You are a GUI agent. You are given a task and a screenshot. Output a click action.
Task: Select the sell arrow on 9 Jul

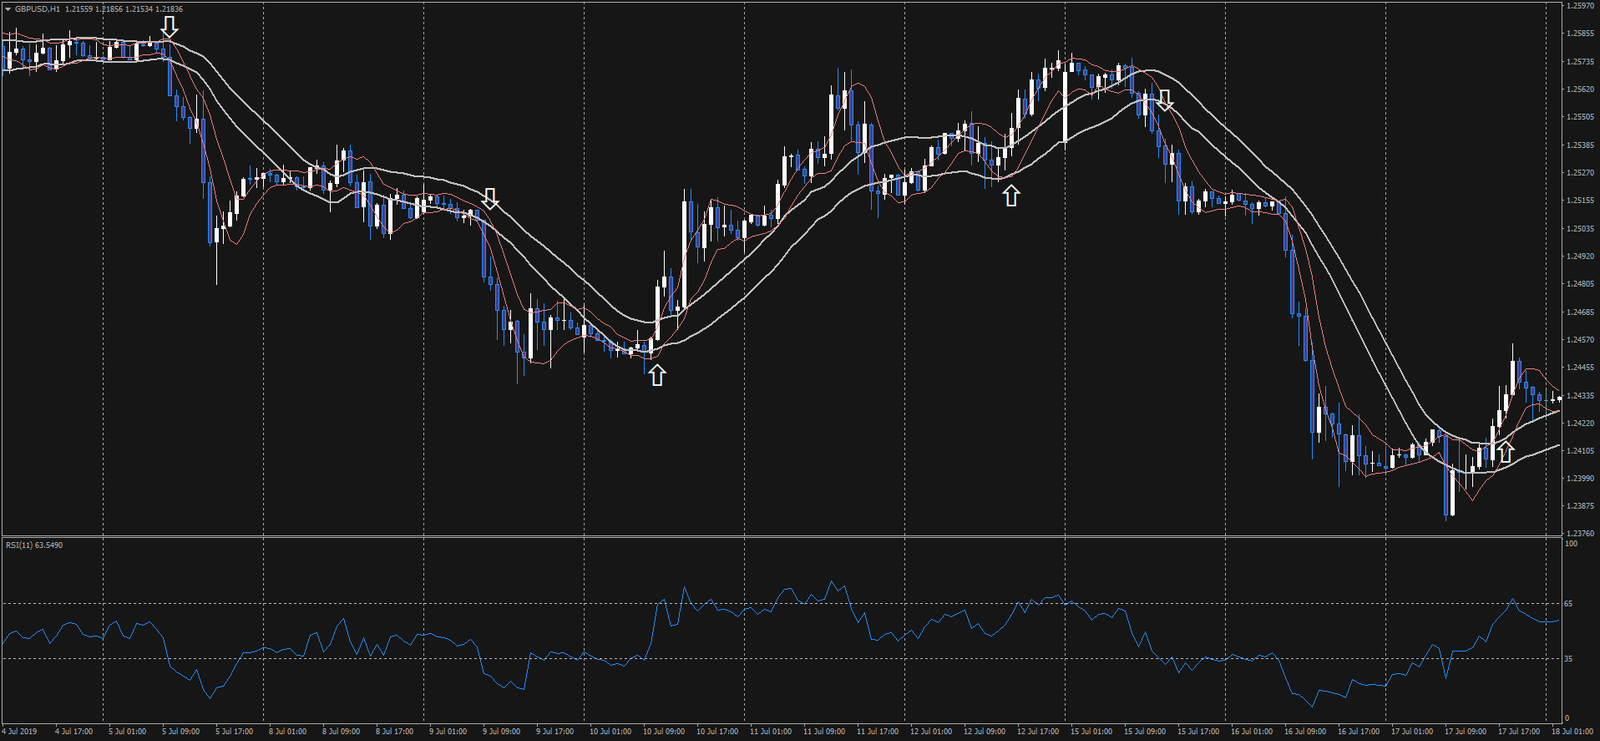tap(490, 198)
